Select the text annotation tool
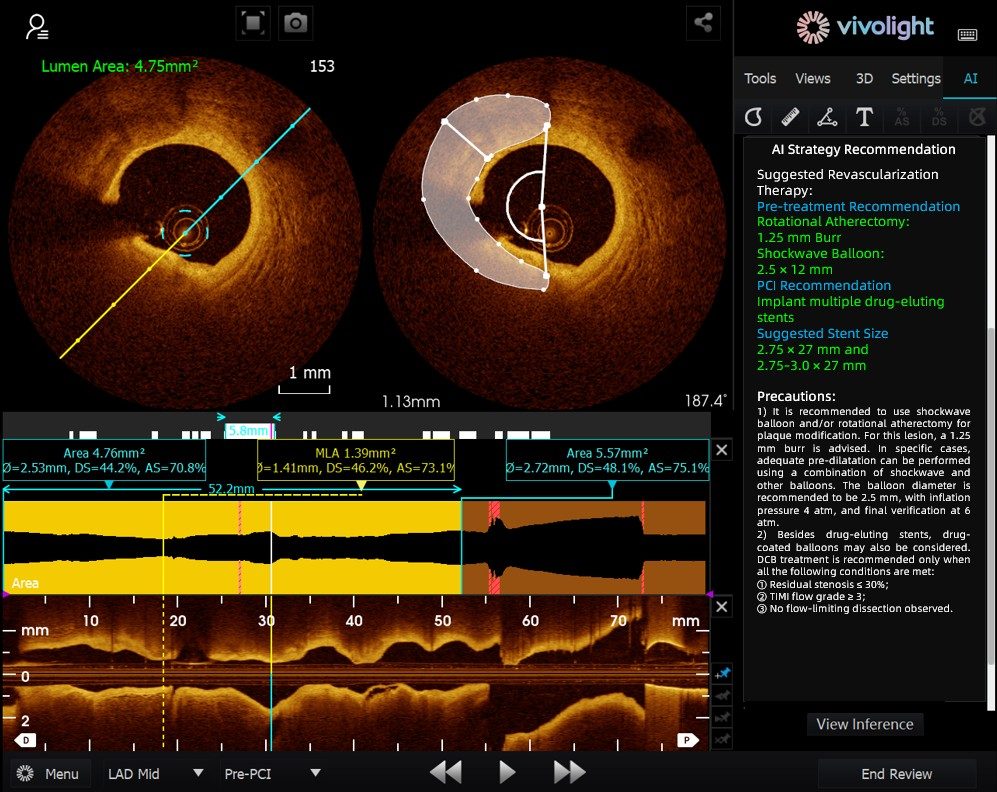The height and width of the screenshot is (792, 997). [864, 118]
